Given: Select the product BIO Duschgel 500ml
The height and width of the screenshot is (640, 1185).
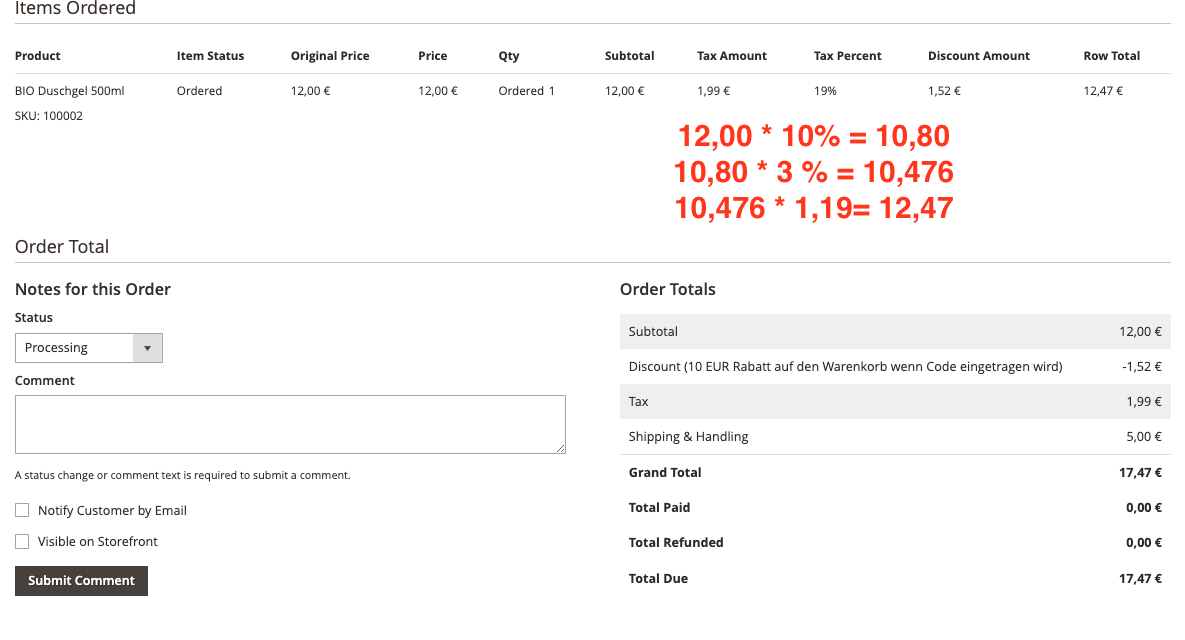Looking at the screenshot, I should point(69,90).
